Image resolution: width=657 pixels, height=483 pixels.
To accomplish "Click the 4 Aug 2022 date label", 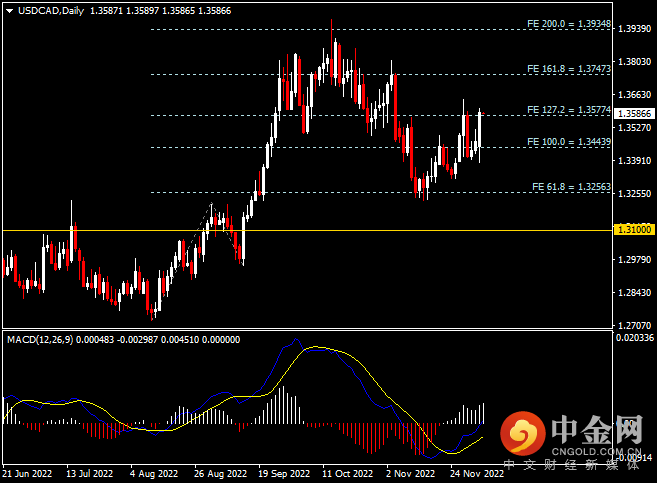I will (x=155, y=473).
